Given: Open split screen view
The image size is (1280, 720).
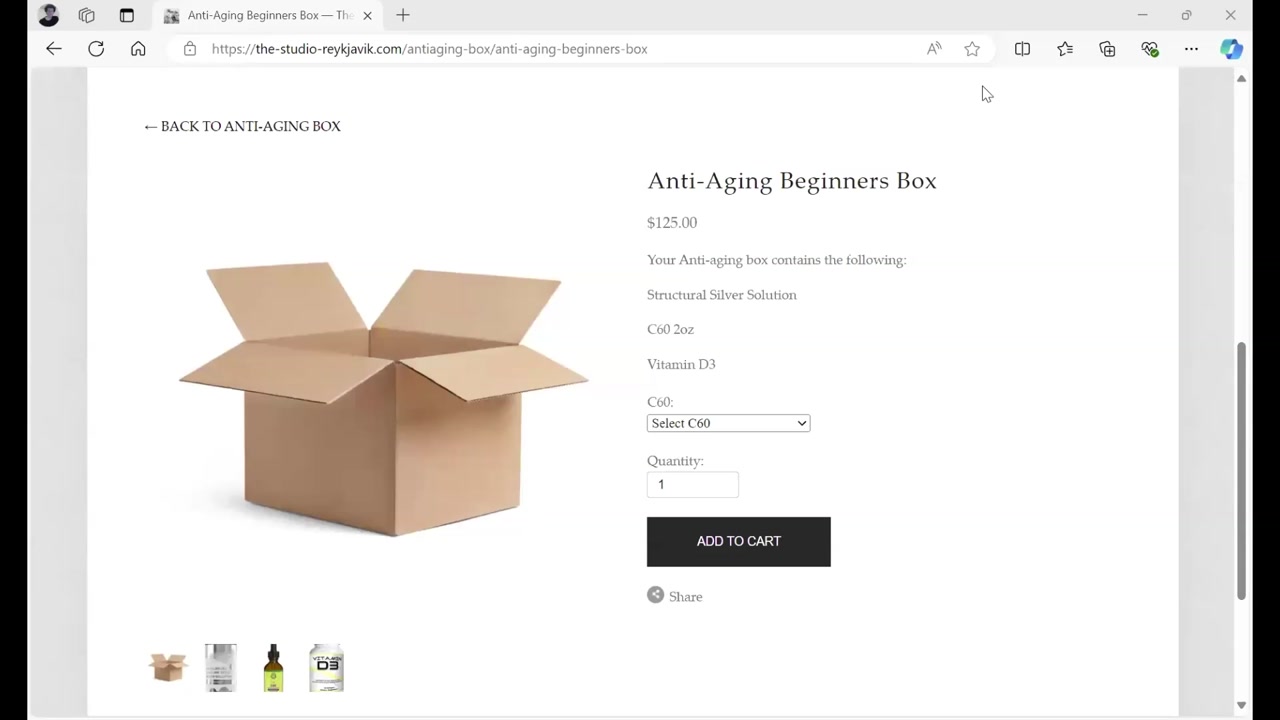Looking at the screenshot, I should 1022,49.
